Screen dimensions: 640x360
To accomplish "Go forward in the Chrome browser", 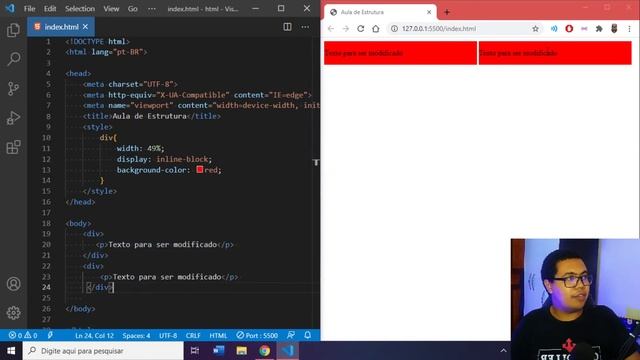I will (x=346, y=29).
